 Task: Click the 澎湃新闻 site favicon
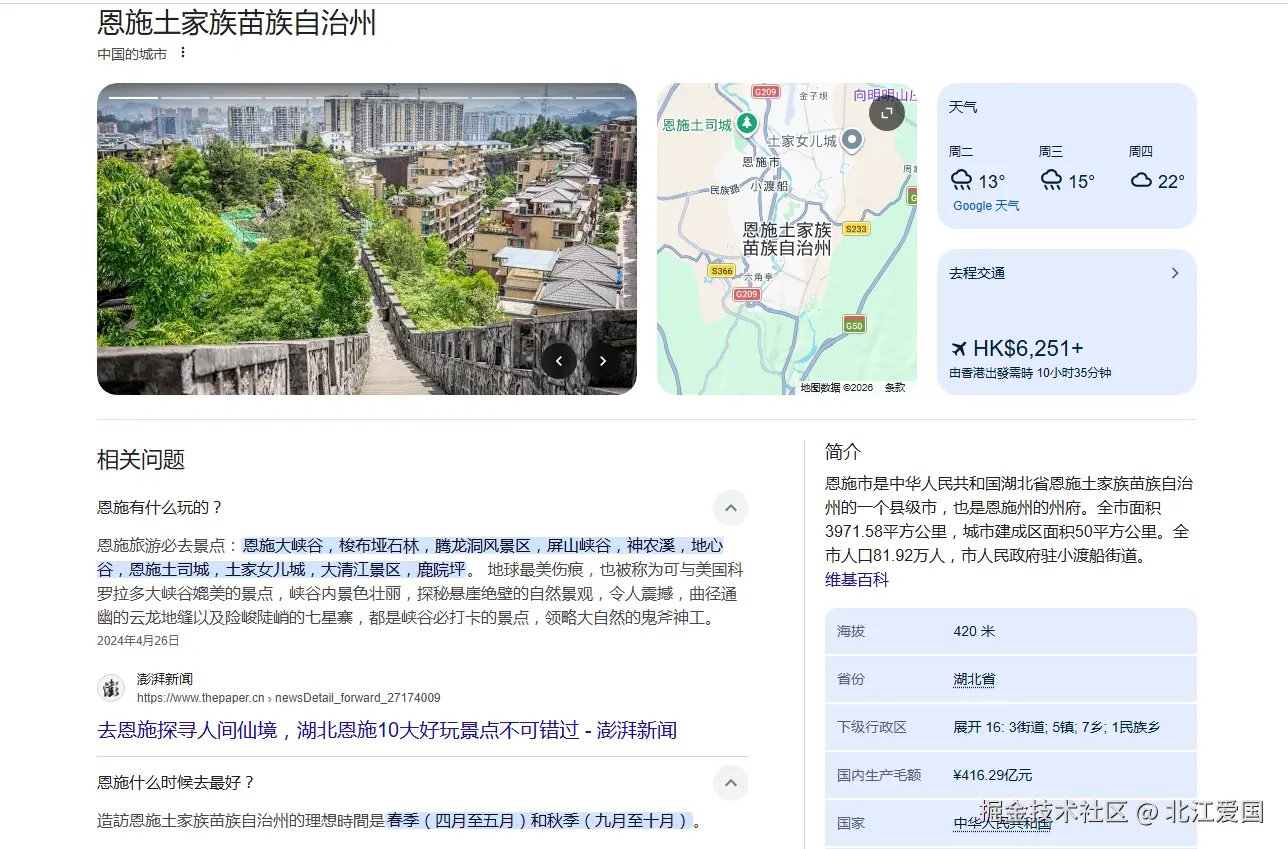pyautogui.click(x=111, y=688)
